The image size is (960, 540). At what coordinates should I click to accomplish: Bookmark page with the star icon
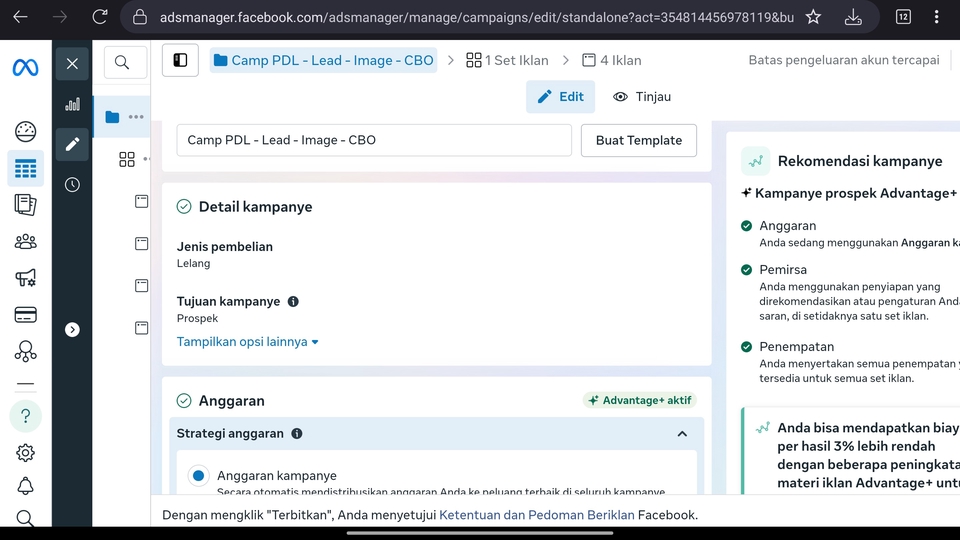click(813, 17)
